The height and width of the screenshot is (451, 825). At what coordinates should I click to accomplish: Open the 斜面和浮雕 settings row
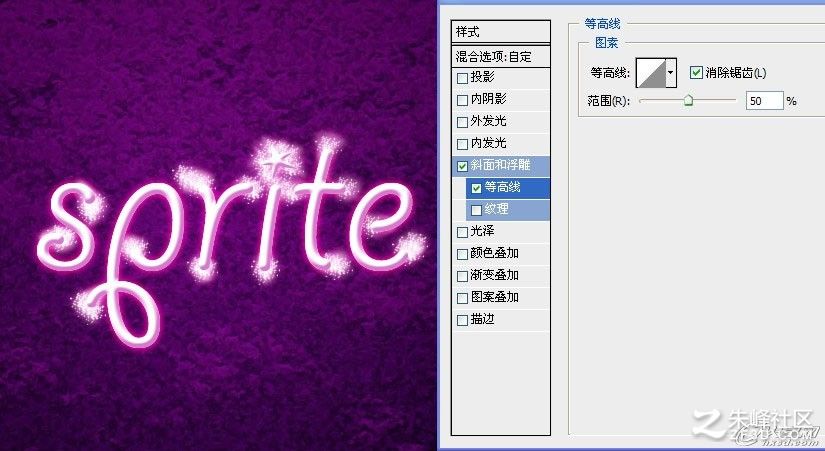(x=501, y=166)
